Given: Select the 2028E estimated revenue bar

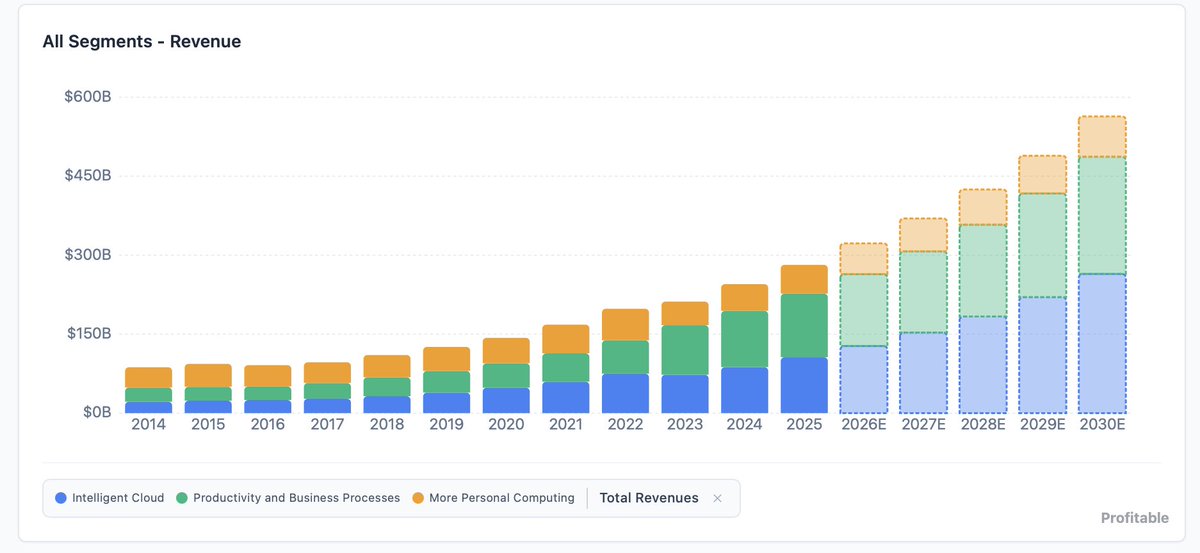Looking at the screenshot, I should [x=983, y=301].
